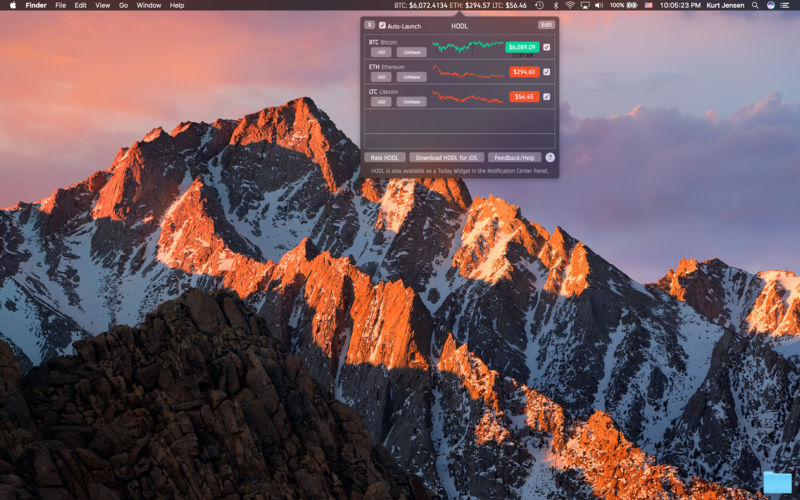Click the red $56.45 price badge
The height and width of the screenshot is (500, 800).
[524, 96]
